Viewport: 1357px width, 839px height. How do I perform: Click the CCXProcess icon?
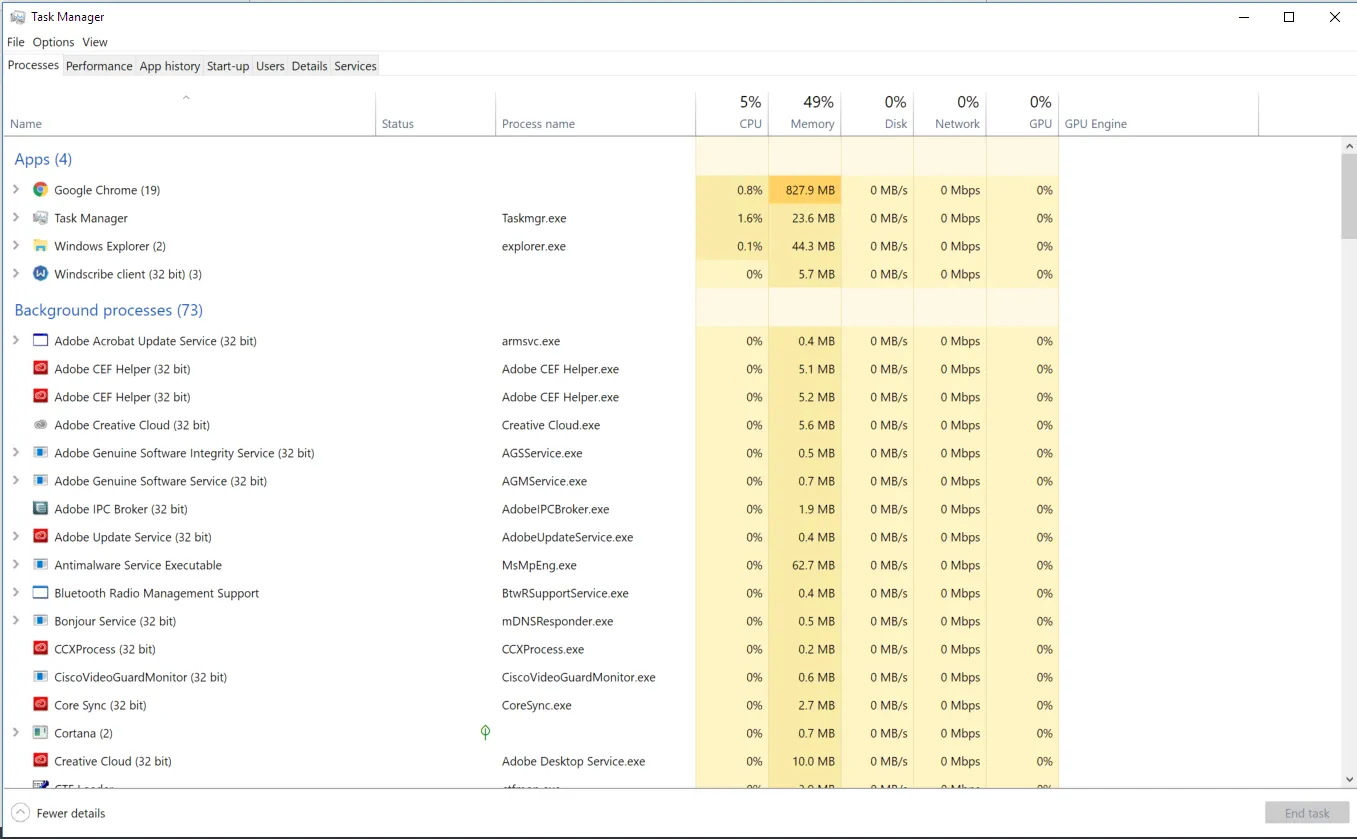(x=40, y=649)
